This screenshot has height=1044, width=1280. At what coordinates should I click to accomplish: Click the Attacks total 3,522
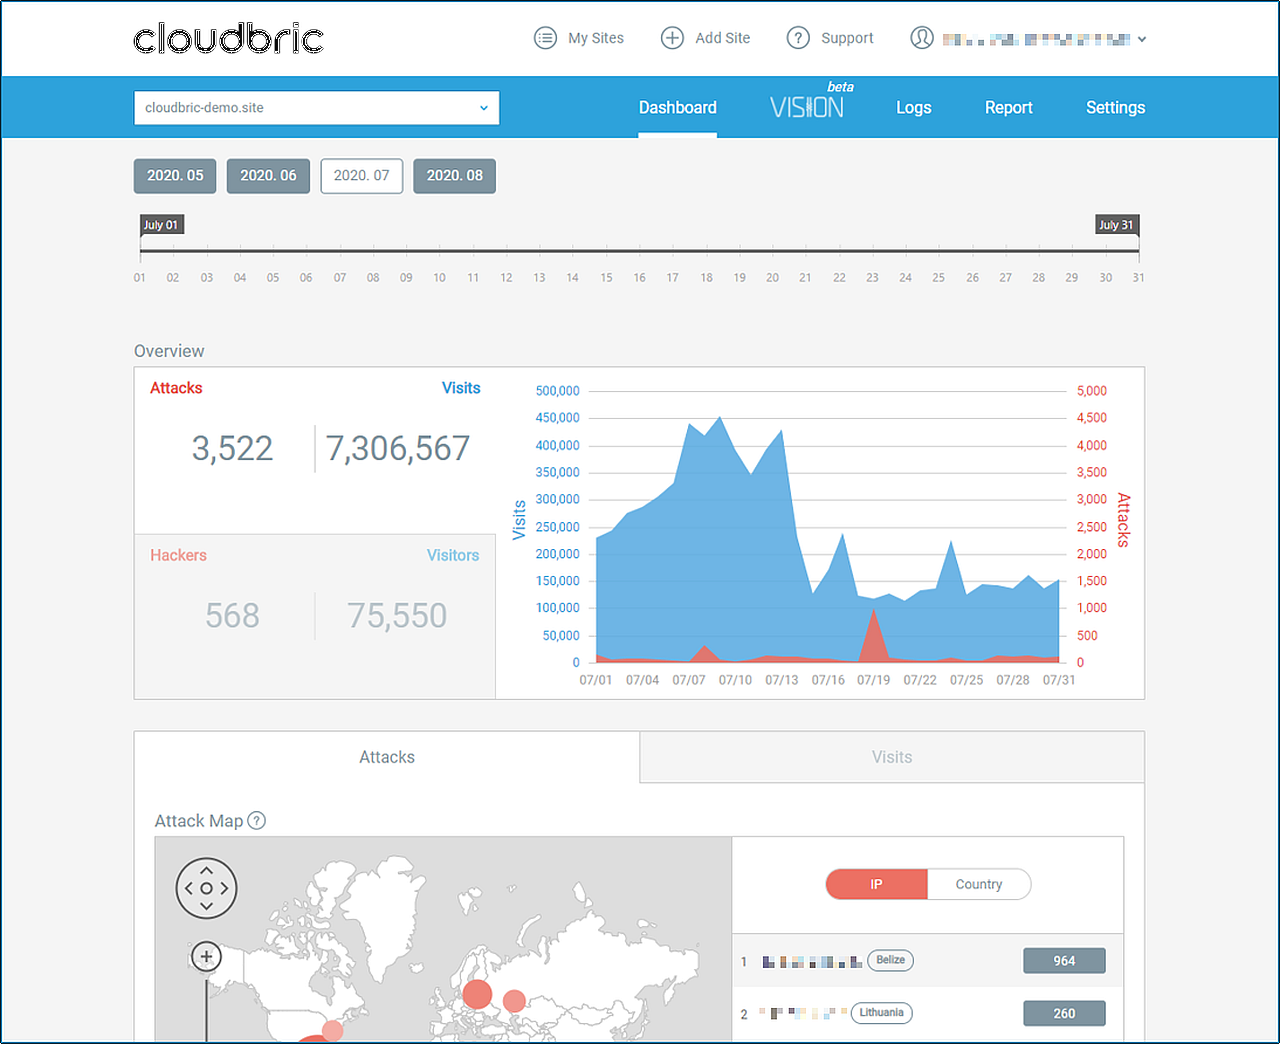pos(232,449)
